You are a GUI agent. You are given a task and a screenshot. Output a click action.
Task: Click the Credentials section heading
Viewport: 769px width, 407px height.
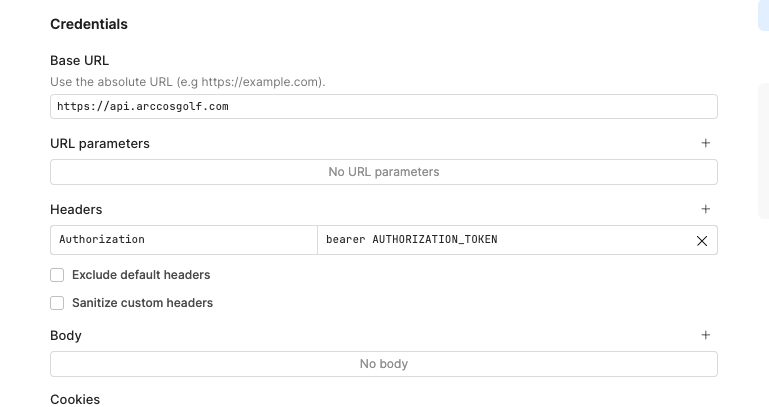point(89,23)
